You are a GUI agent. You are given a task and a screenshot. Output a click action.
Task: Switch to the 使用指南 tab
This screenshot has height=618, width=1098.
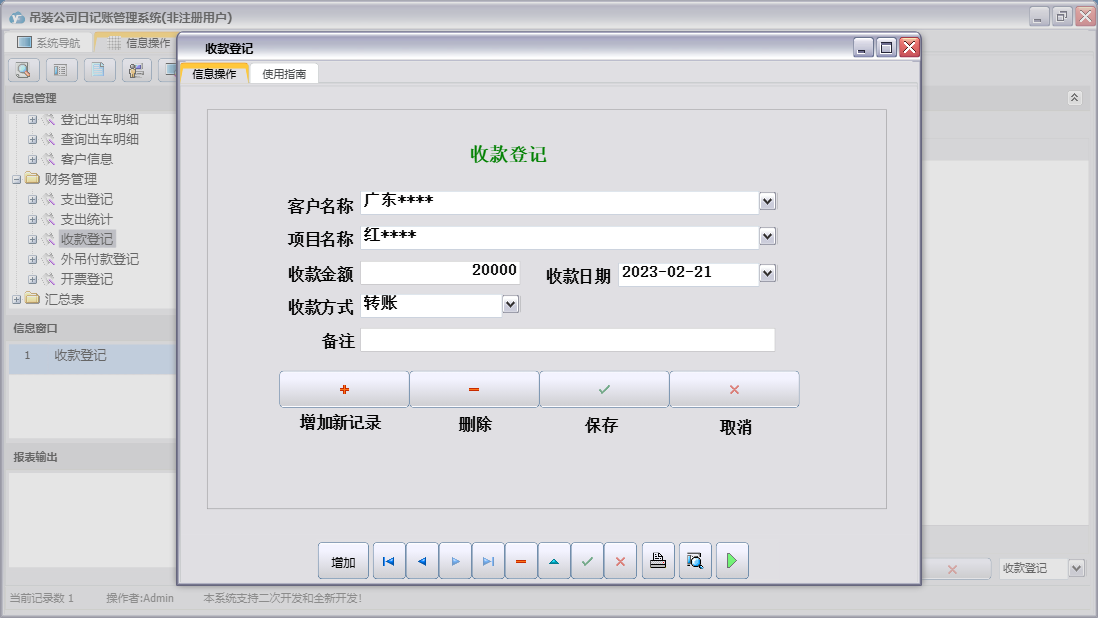point(284,73)
